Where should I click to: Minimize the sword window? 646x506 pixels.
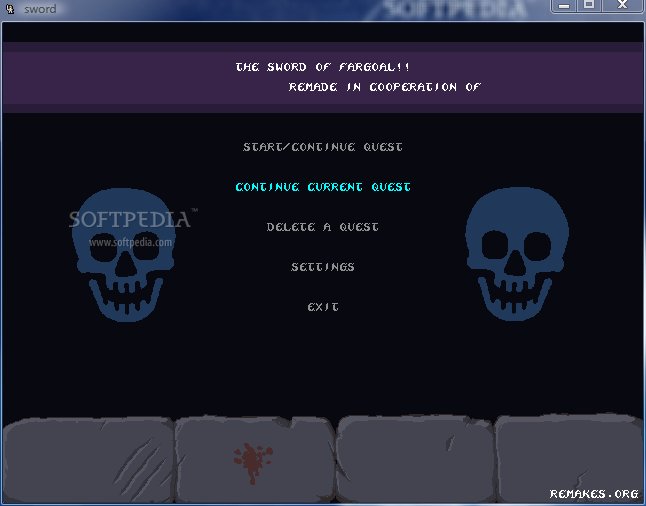pyautogui.click(x=564, y=6)
